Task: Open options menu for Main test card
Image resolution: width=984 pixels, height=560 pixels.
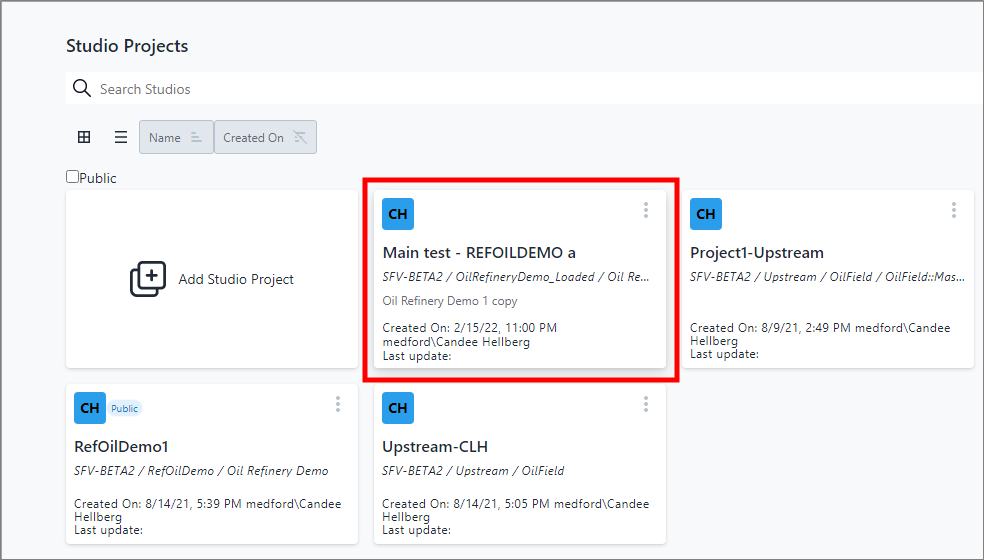Action: tap(646, 210)
